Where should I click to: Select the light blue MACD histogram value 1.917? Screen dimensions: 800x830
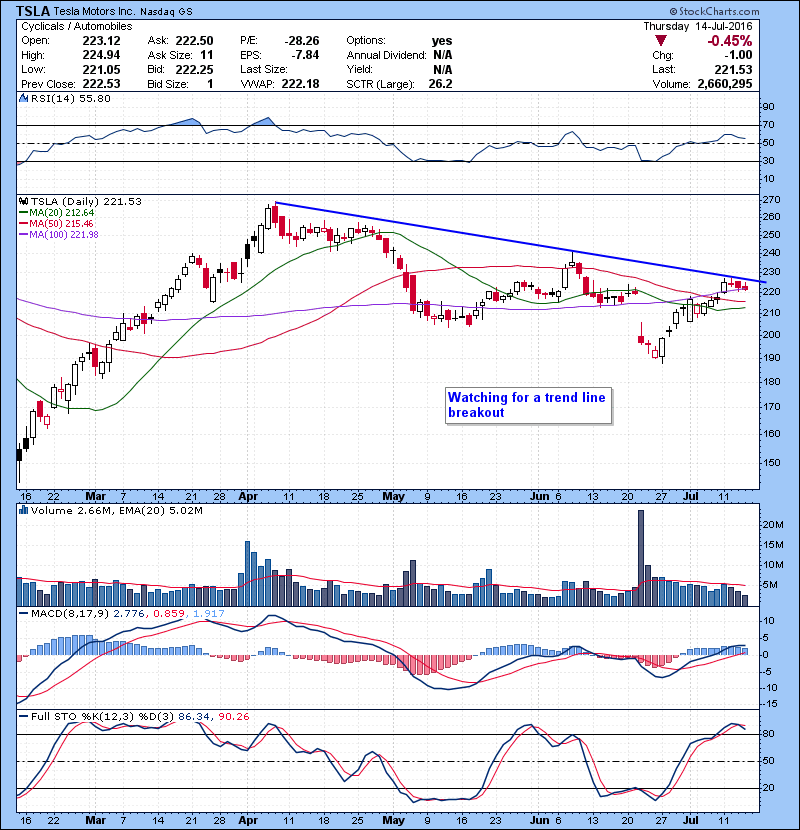pyautogui.click(x=209, y=614)
